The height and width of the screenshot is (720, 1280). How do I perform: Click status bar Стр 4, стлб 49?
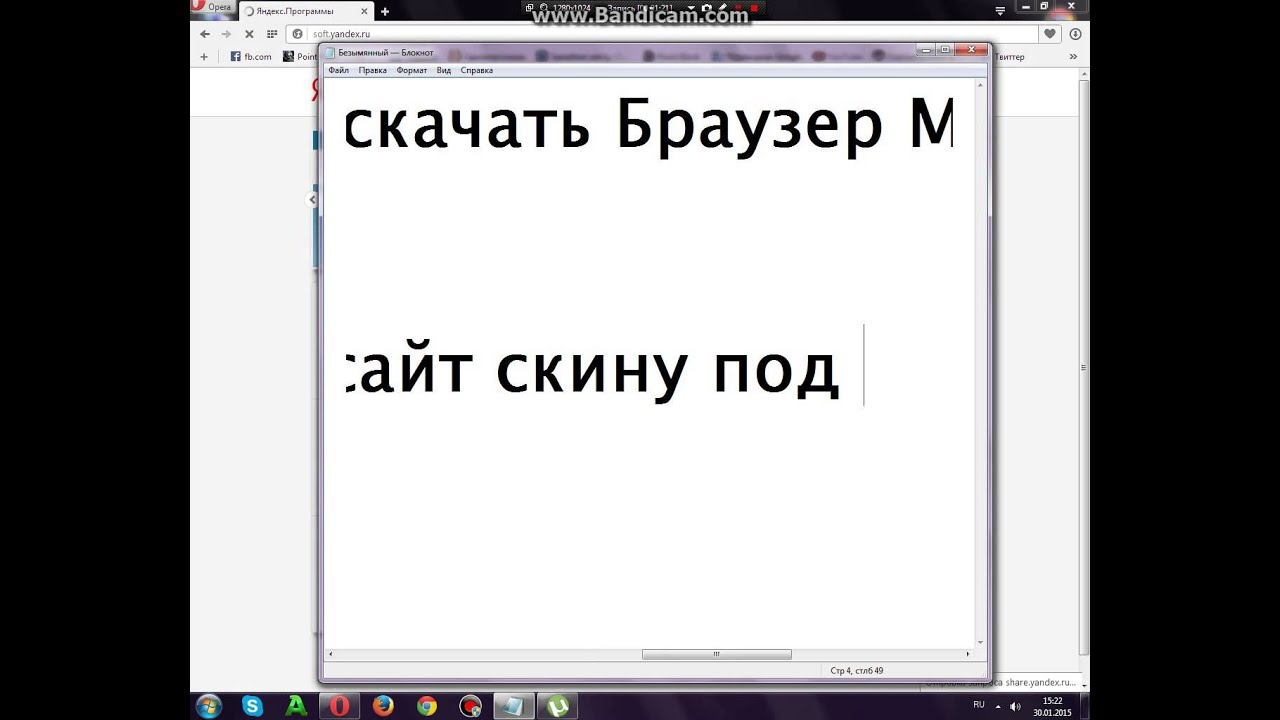[x=857, y=671]
